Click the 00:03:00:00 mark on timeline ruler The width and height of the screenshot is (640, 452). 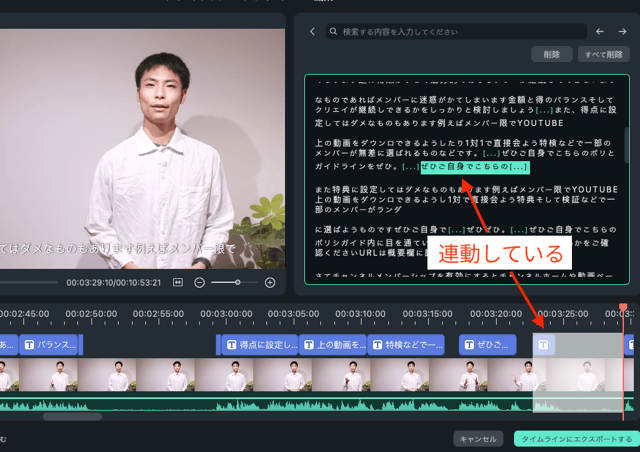[226, 314]
